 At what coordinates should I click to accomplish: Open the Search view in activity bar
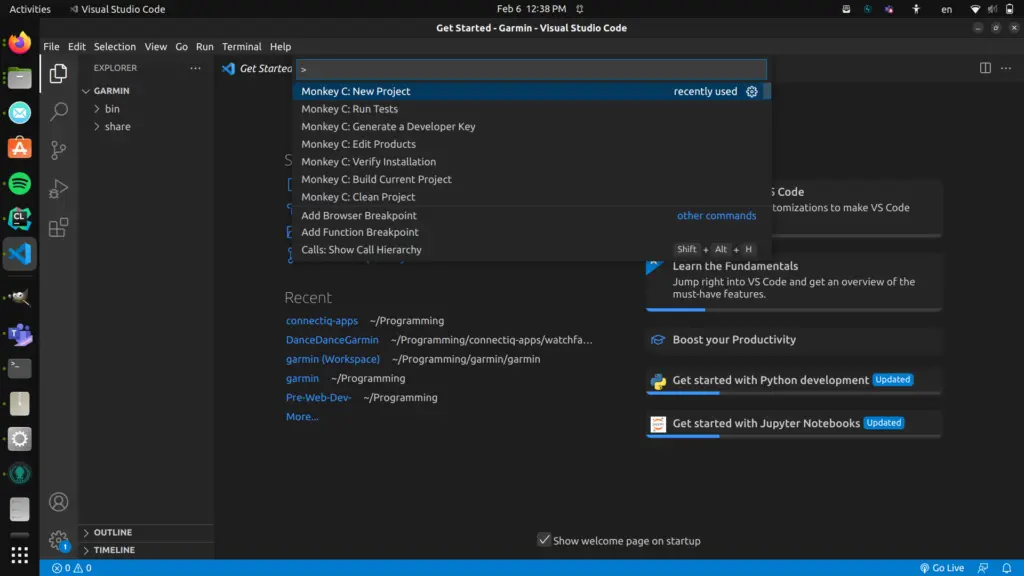tap(59, 111)
